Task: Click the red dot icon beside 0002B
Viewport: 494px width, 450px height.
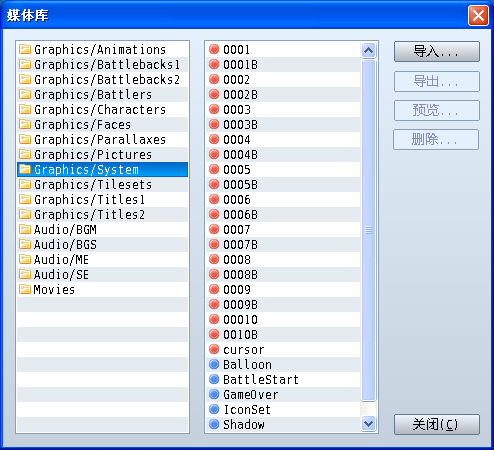Action: pos(214,94)
